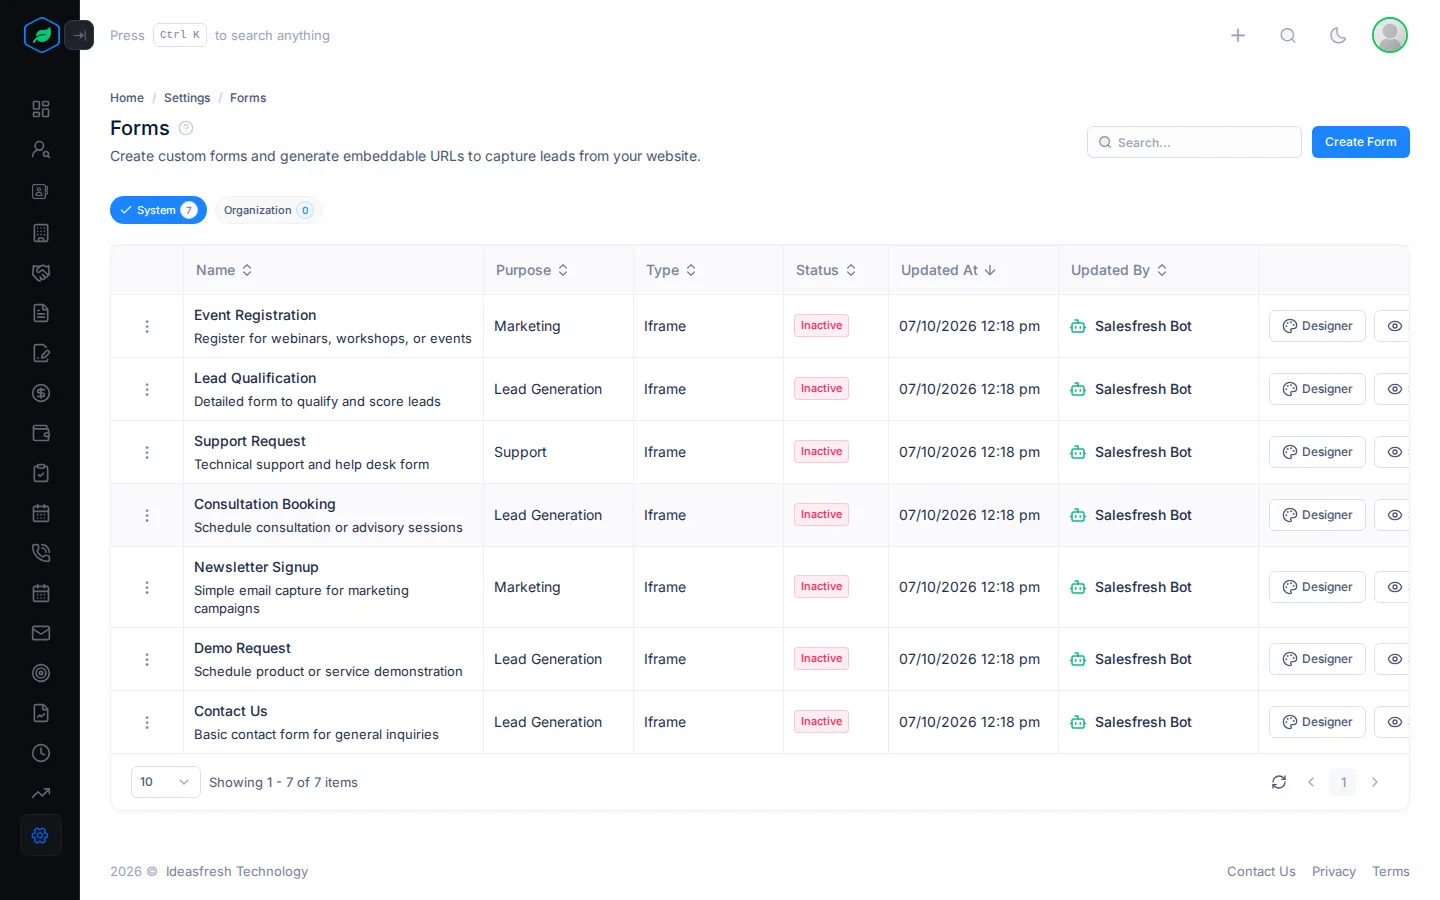Click the handshake deals icon in sidebar
This screenshot has height=900, width=1440.
(x=41, y=273)
